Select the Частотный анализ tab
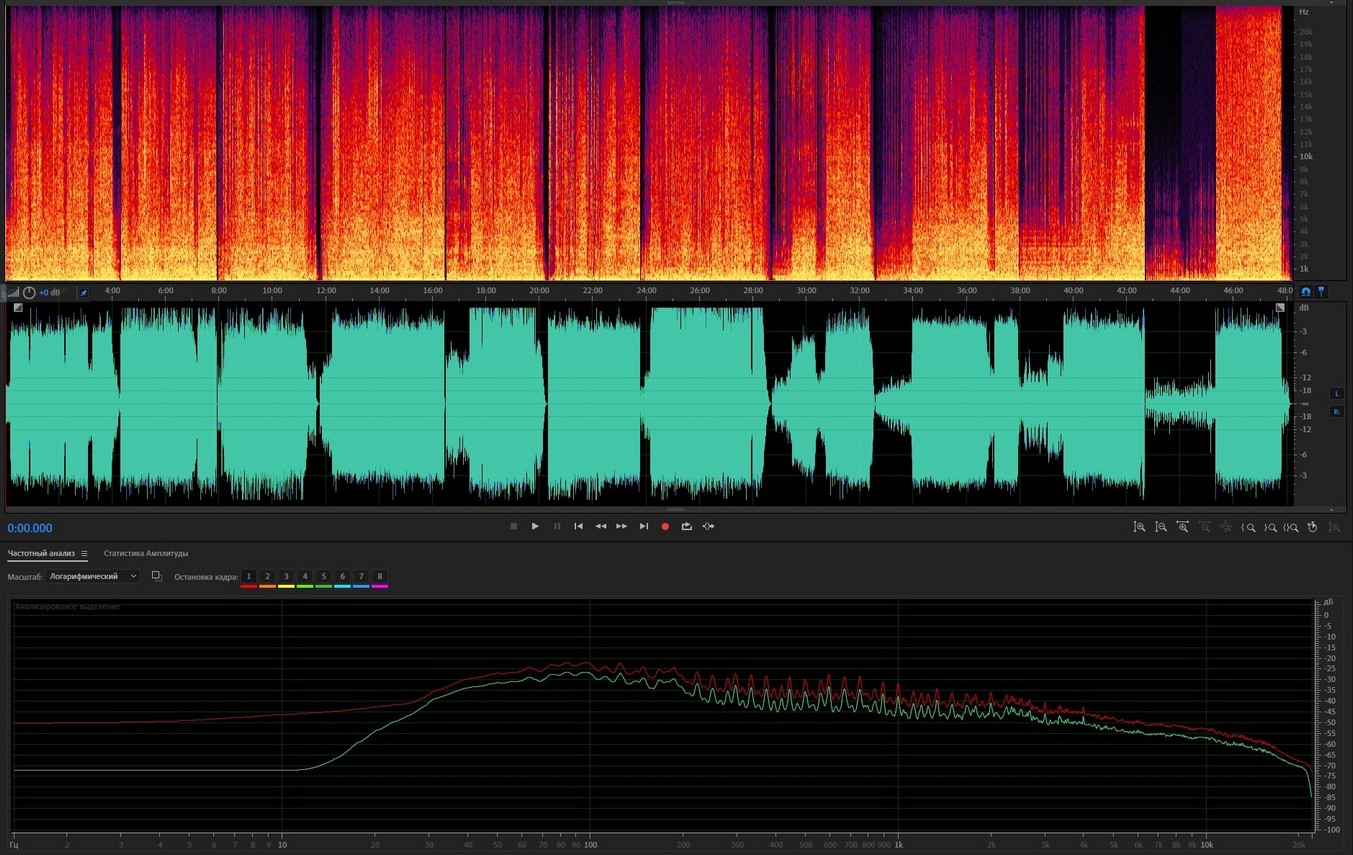Image resolution: width=1353 pixels, height=855 pixels. coord(42,553)
